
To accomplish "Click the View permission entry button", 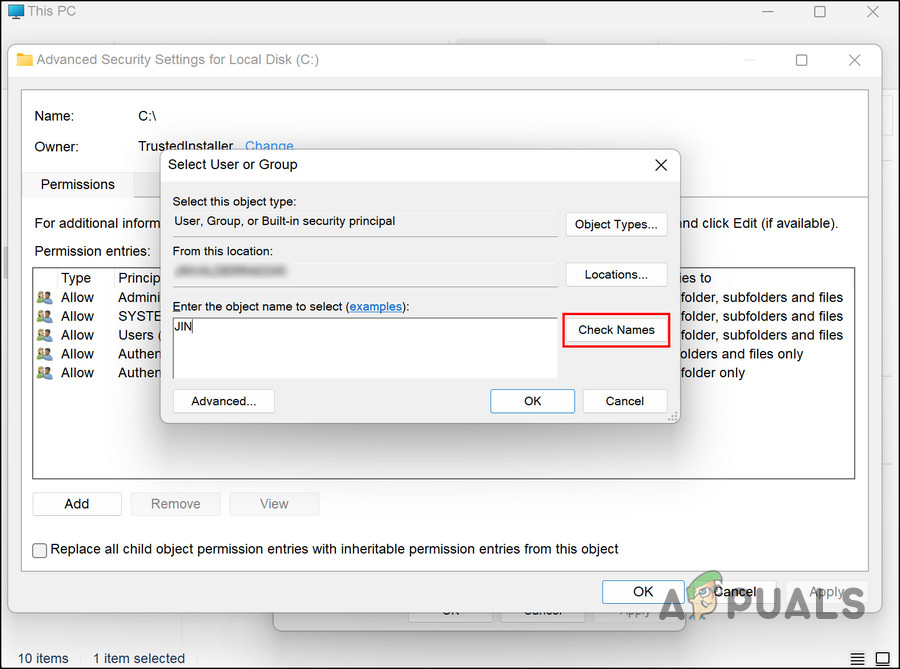I will point(274,504).
